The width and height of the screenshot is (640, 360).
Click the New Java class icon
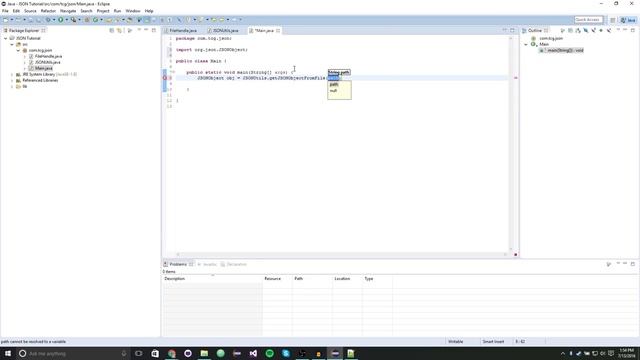pyautogui.click(x=96, y=20)
